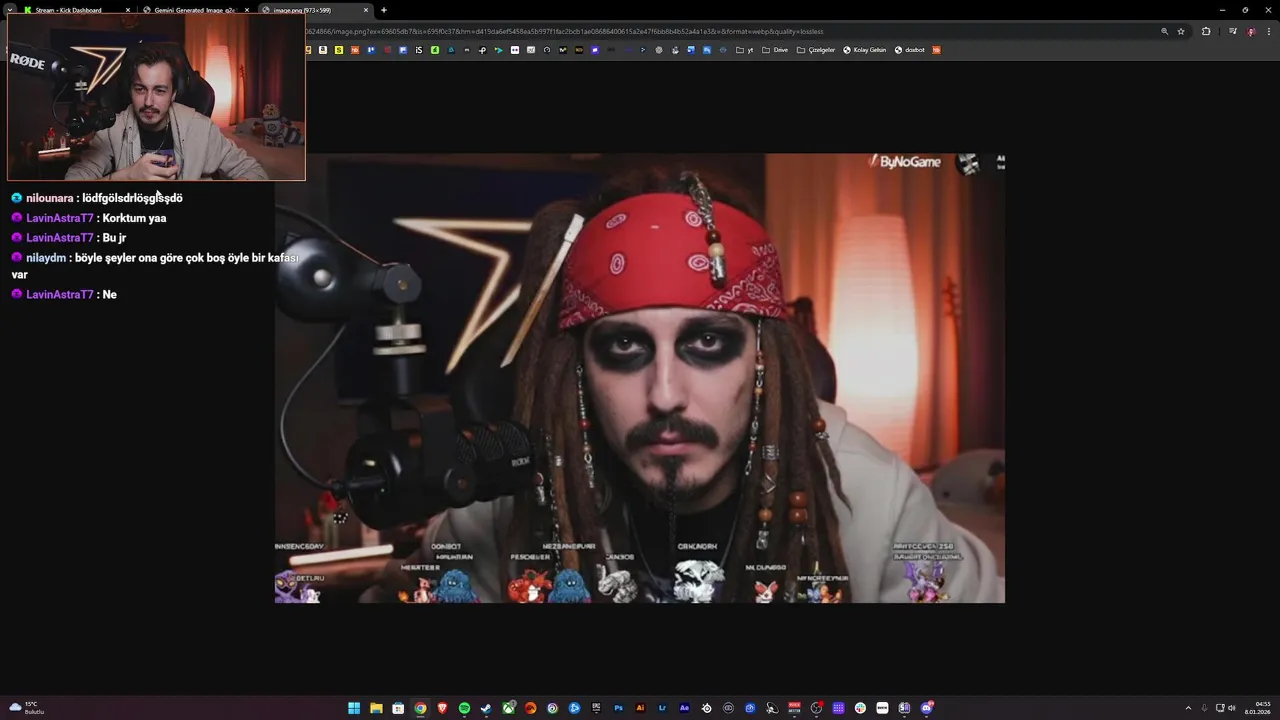Image resolution: width=1280 pixels, height=720 pixels.
Task: Switch to the Gemini Generated Image tab
Action: pos(195,10)
